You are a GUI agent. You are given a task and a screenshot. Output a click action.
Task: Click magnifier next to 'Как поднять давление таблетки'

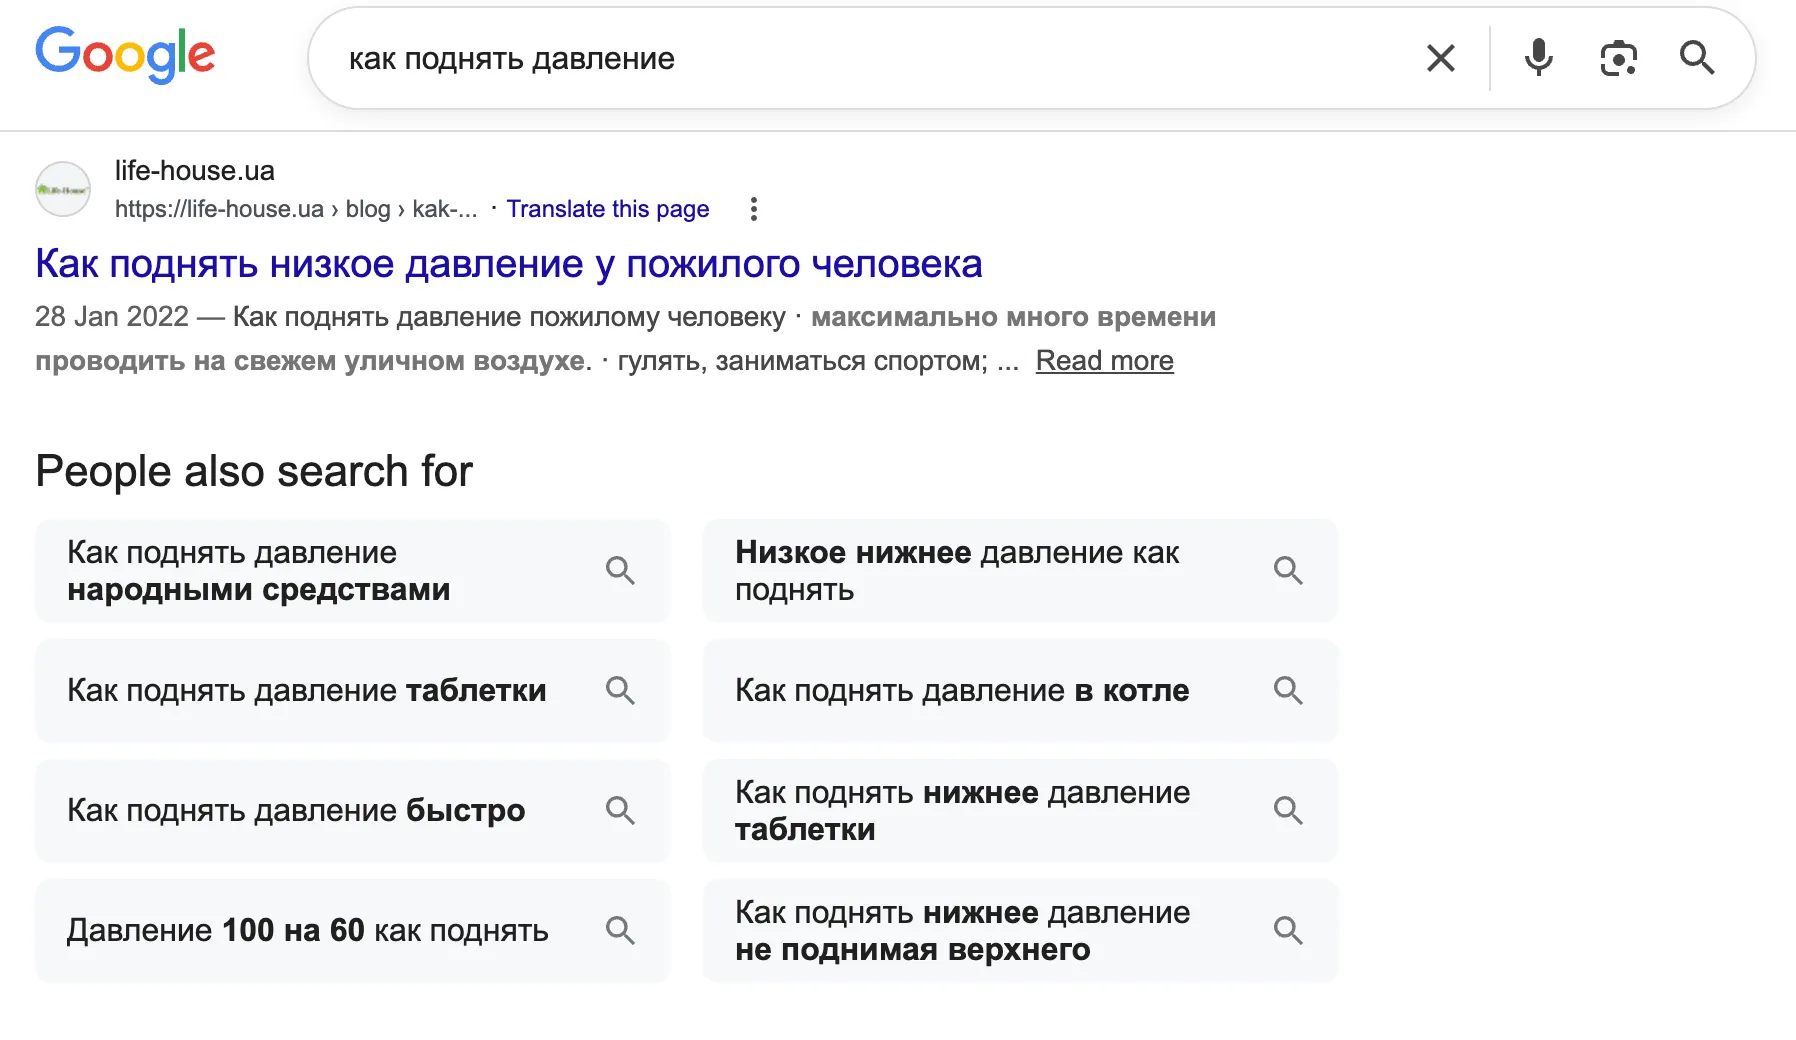coord(620,690)
